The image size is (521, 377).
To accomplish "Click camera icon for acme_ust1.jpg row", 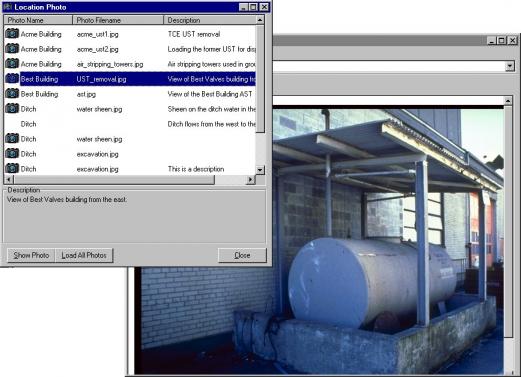I will tap(12, 34).
